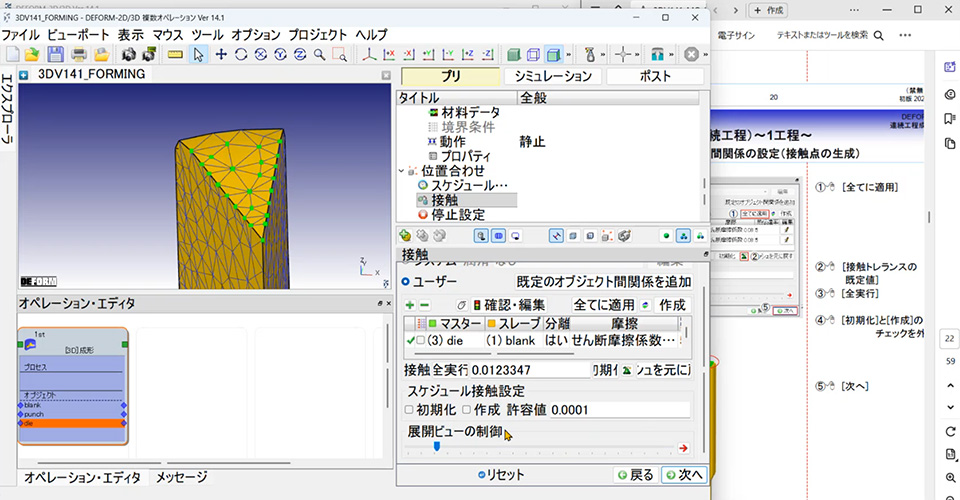This screenshot has height=500, width=960.
Task: Click the measure ruler tool icon
Action: click(x=175, y=54)
